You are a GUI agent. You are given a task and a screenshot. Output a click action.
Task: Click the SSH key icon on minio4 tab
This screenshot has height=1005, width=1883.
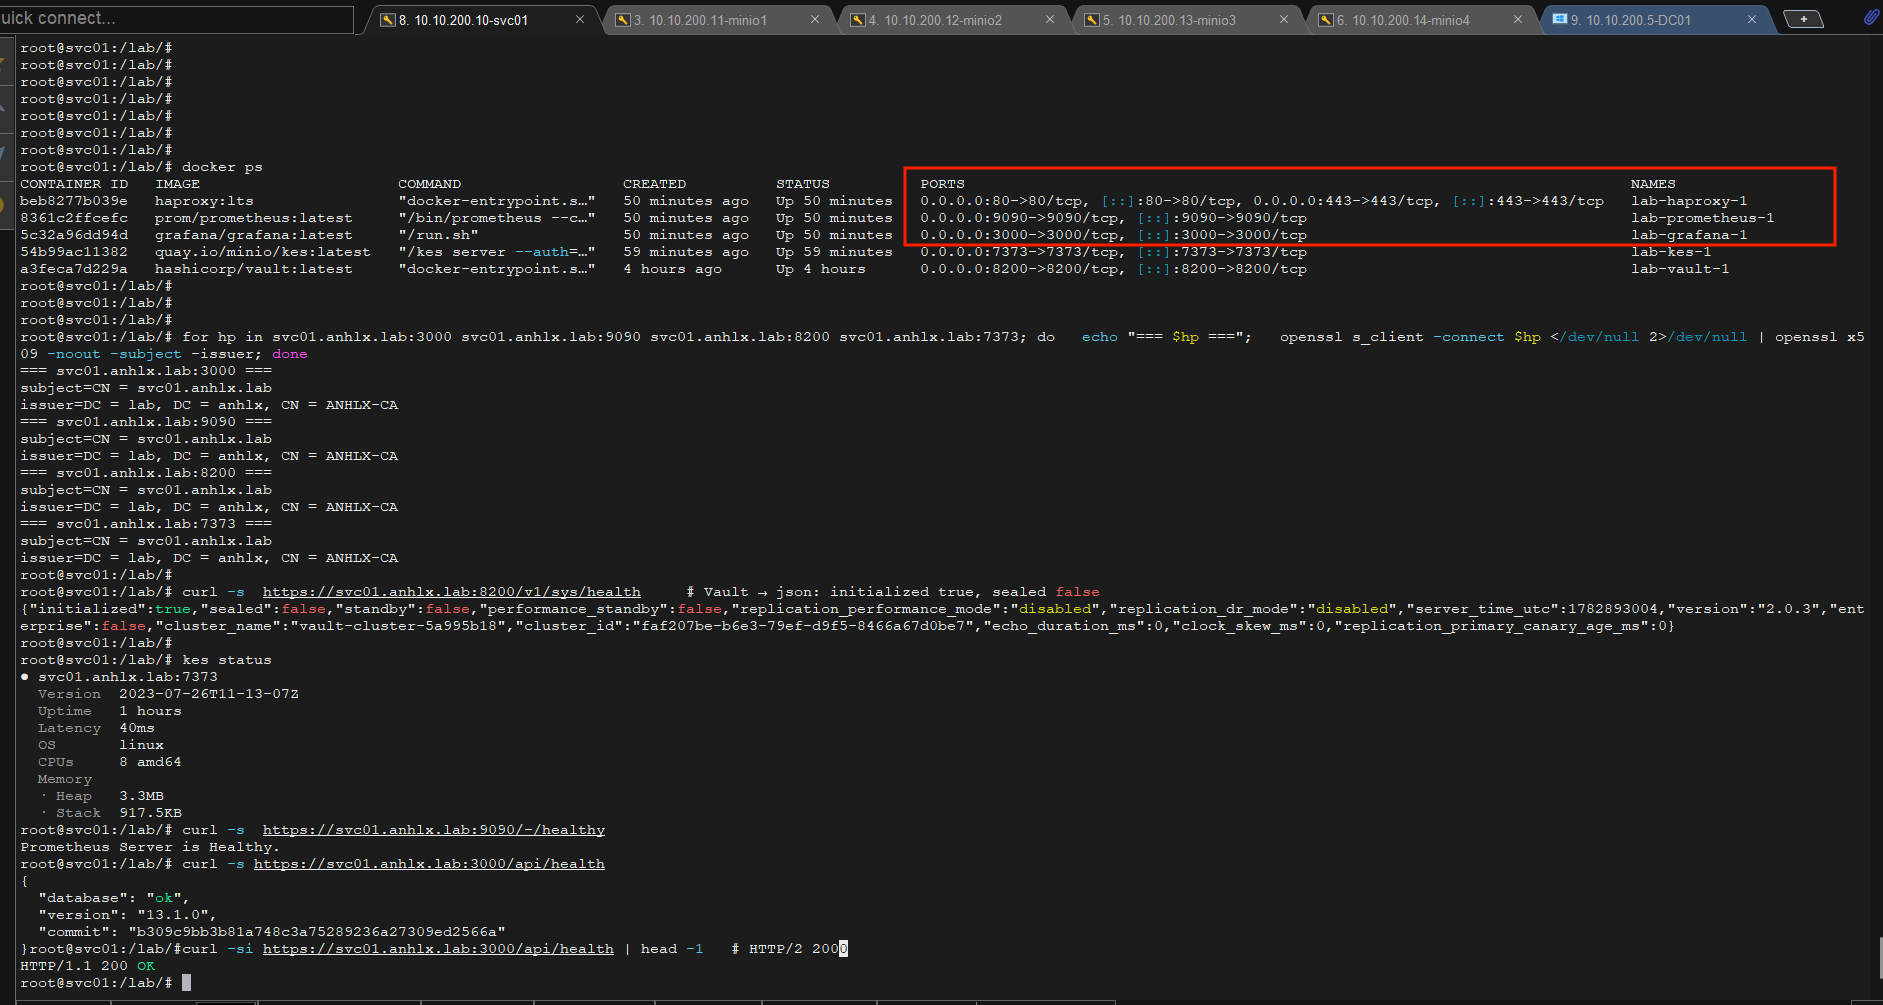(x=1325, y=20)
